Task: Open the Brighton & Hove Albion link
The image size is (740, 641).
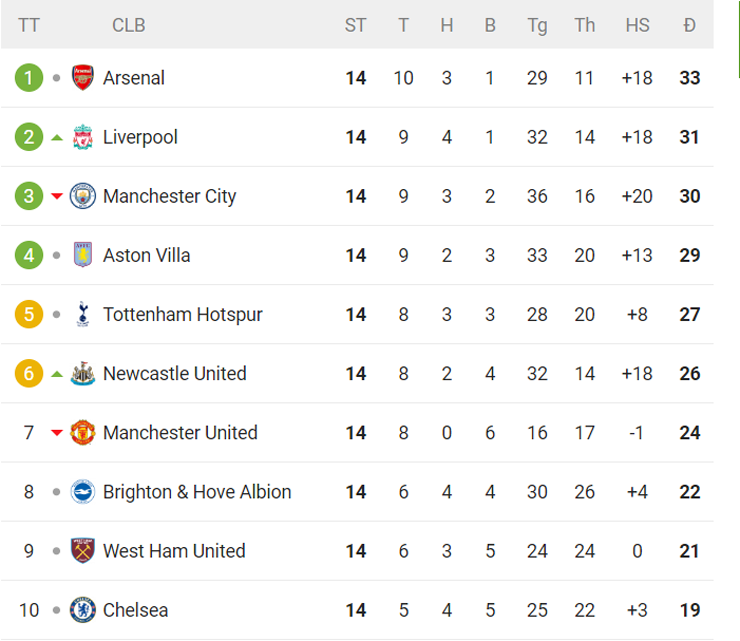Action: tap(197, 492)
